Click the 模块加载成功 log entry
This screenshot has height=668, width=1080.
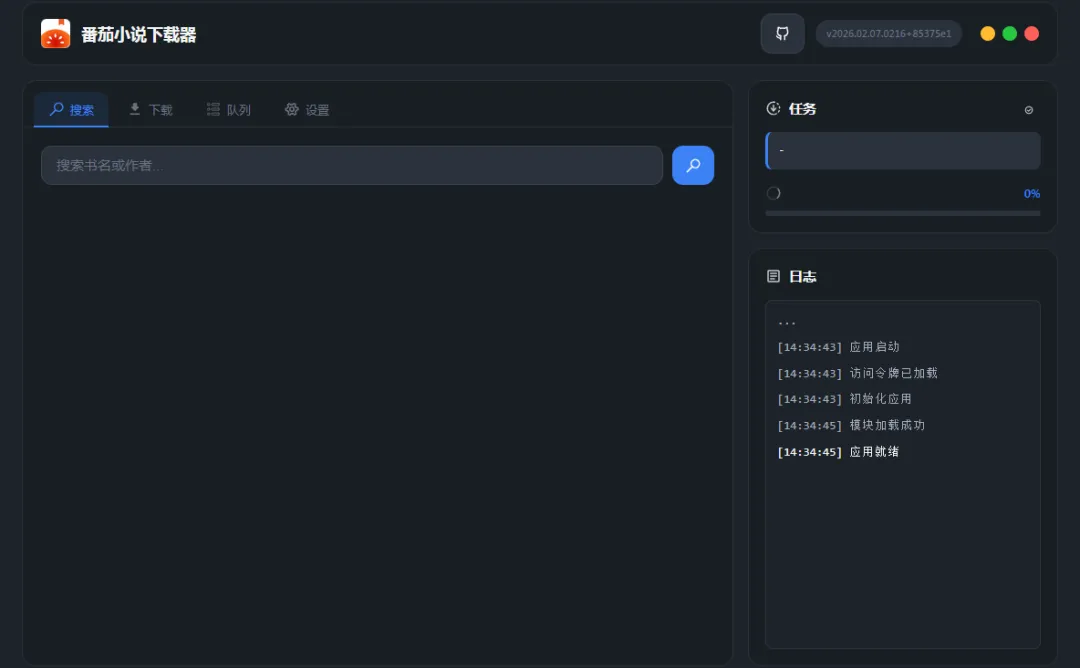pyautogui.click(x=851, y=426)
